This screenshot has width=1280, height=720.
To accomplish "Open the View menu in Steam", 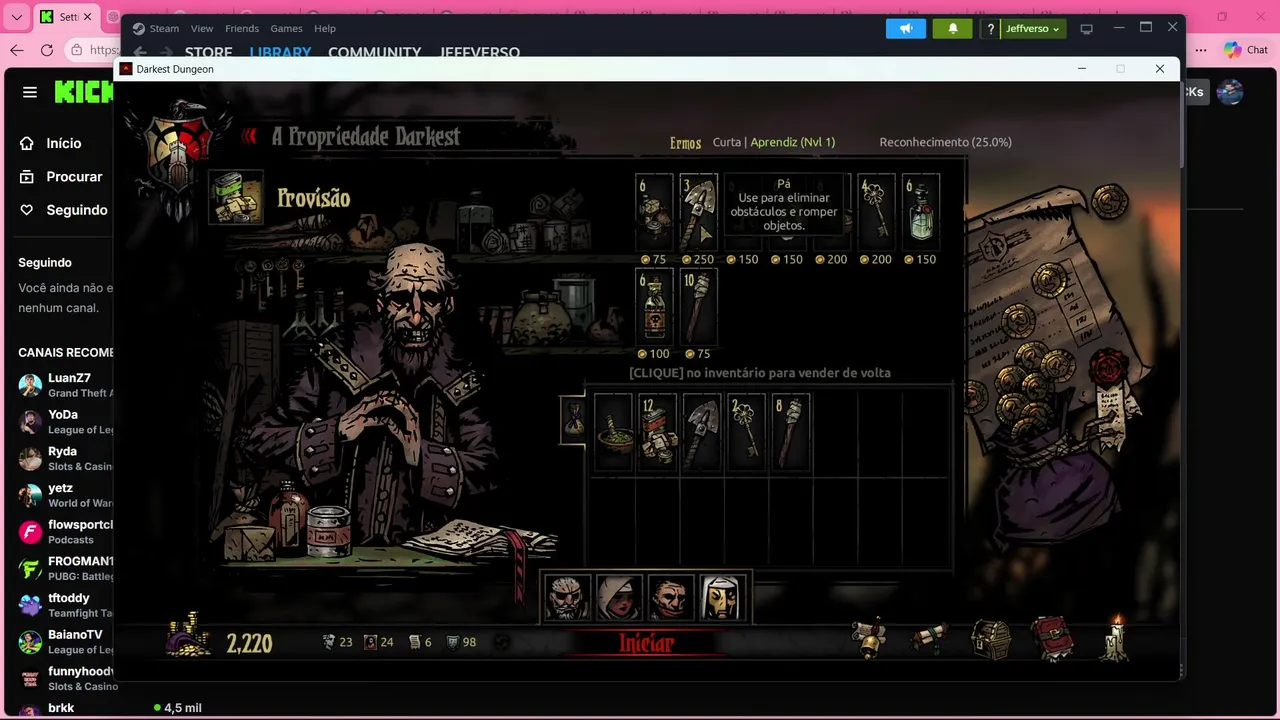I will click(x=202, y=28).
